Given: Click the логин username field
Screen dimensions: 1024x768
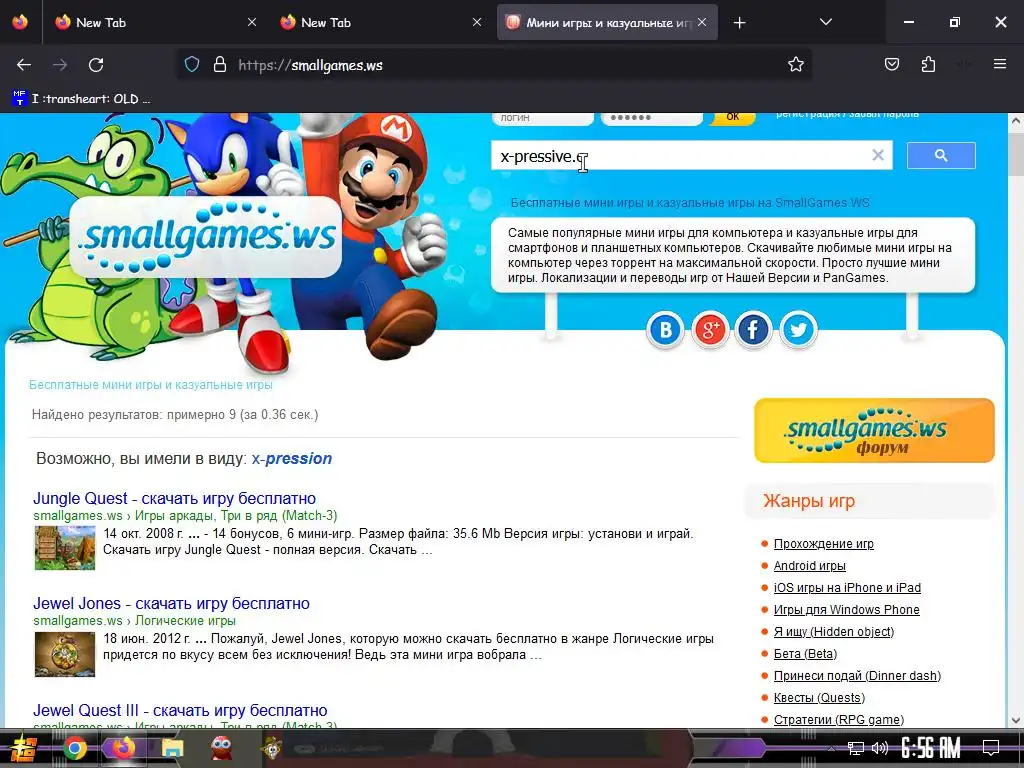Looking at the screenshot, I should [543, 118].
